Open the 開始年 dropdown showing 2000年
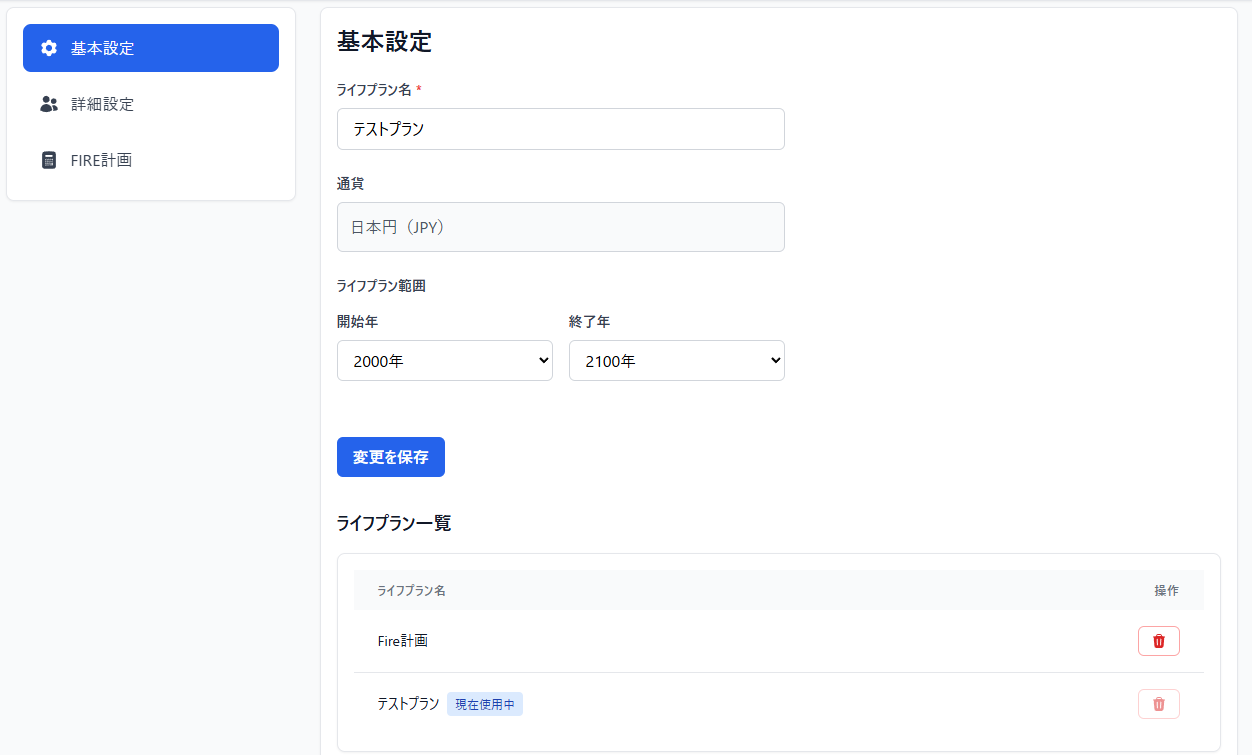 click(445, 361)
